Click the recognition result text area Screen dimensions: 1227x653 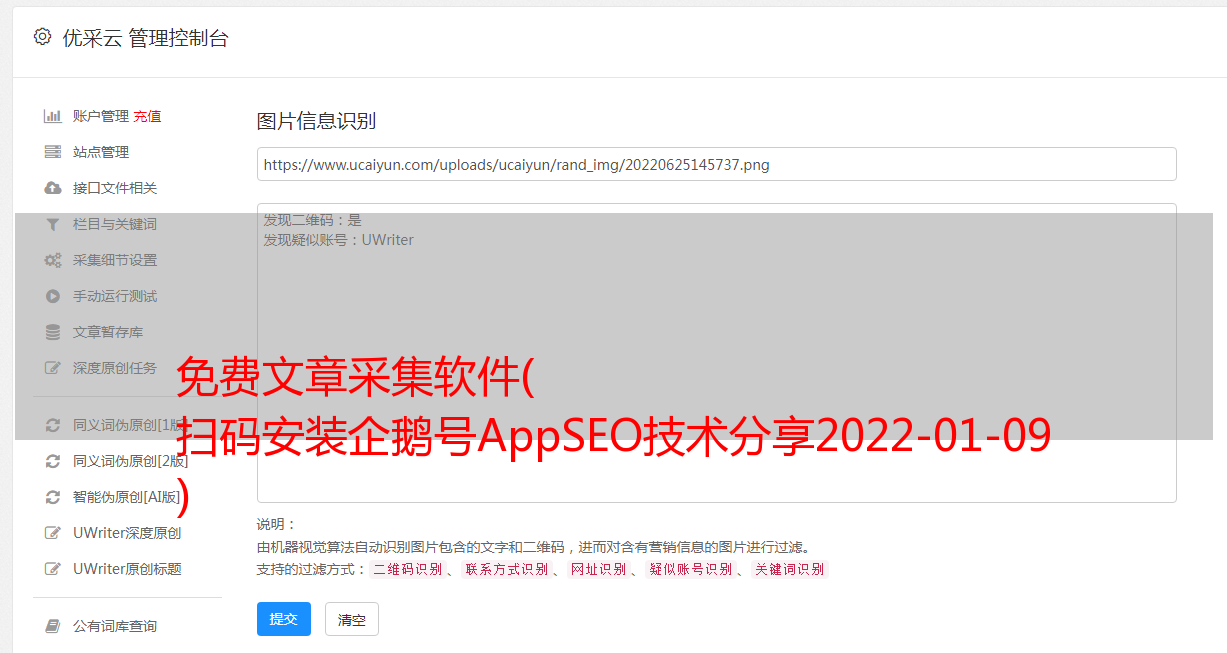point(716,353)
